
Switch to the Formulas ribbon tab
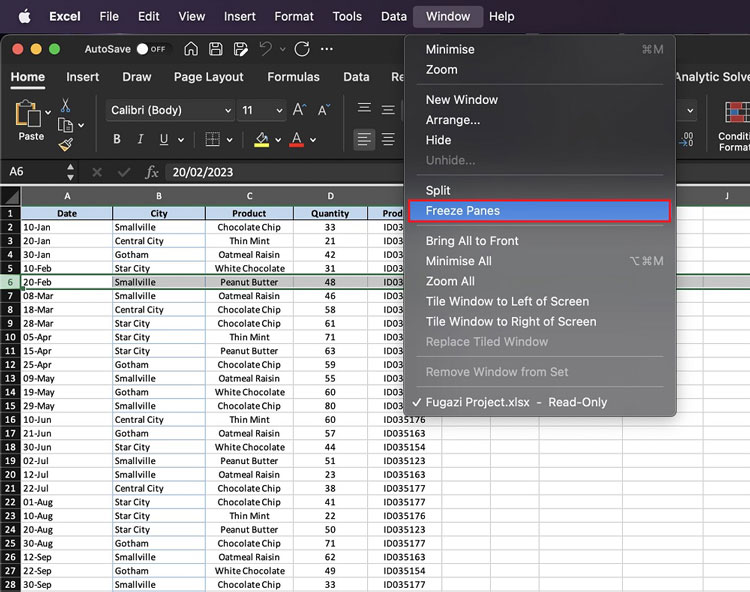293,77
